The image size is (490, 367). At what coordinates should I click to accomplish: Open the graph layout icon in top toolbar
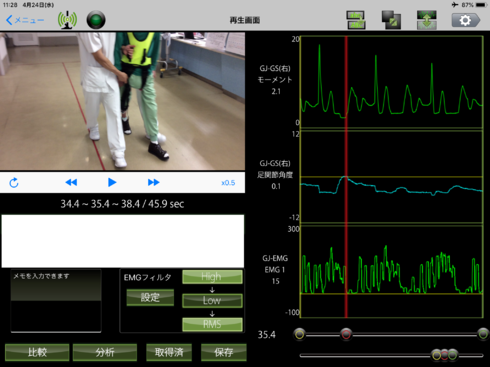click(356, 20)
